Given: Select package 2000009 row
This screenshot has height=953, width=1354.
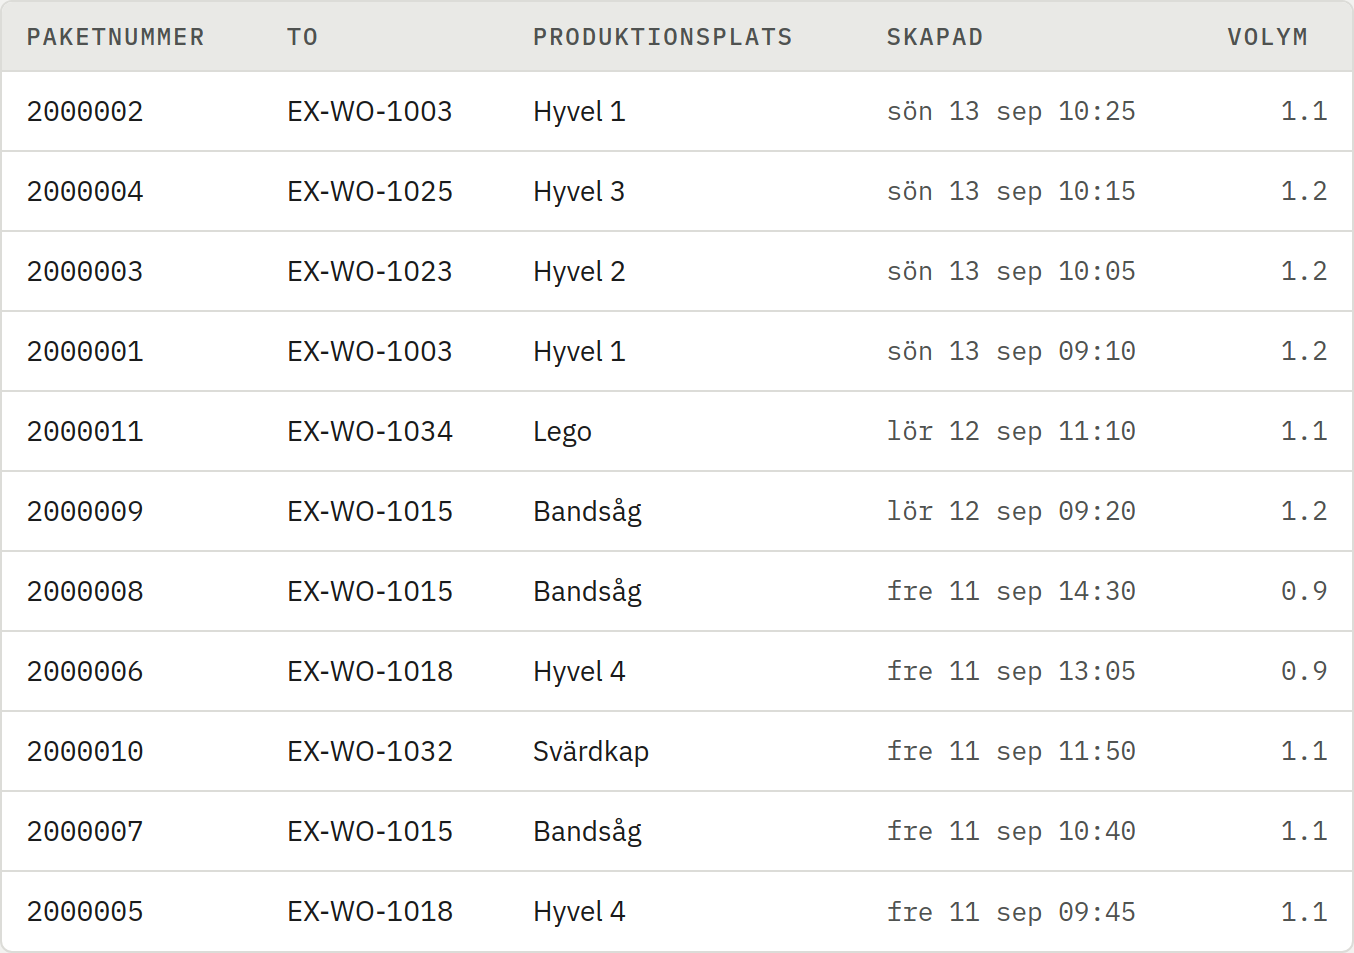Looking at the screenshot, I should point(677,511).
